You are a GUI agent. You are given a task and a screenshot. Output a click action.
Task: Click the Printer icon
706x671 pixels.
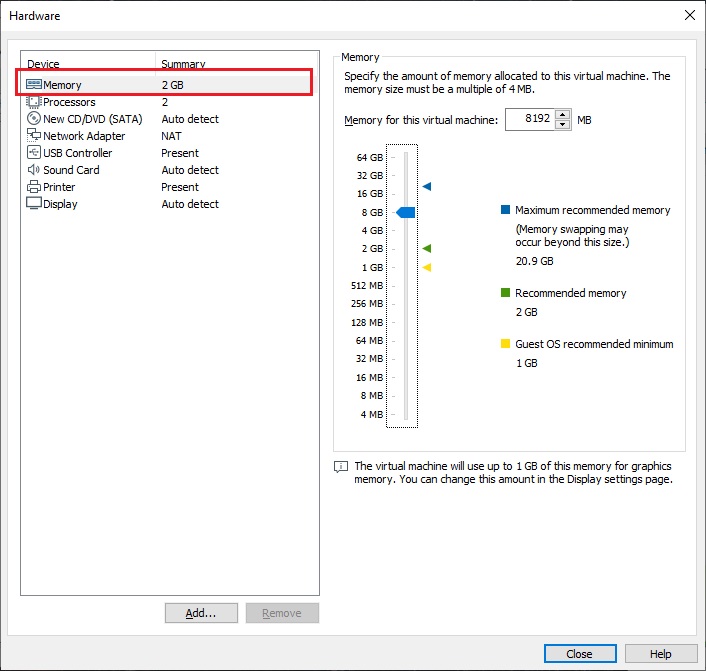tap(34, 187)
